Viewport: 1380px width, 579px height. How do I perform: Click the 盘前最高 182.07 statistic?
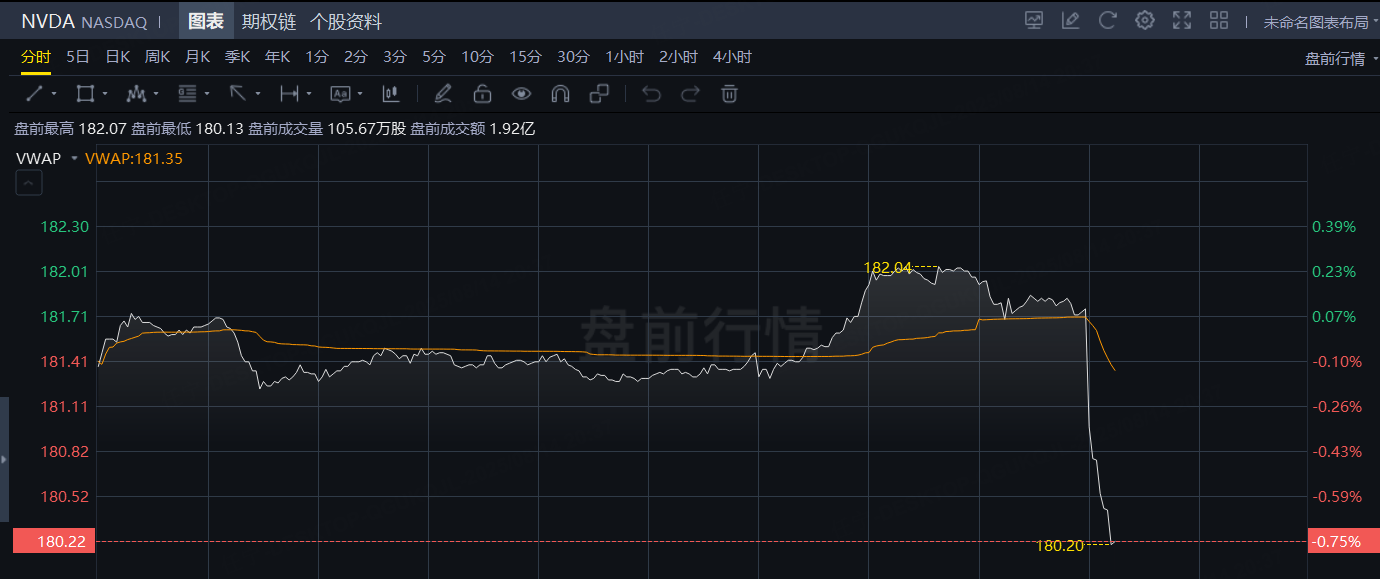pos(70,129)
